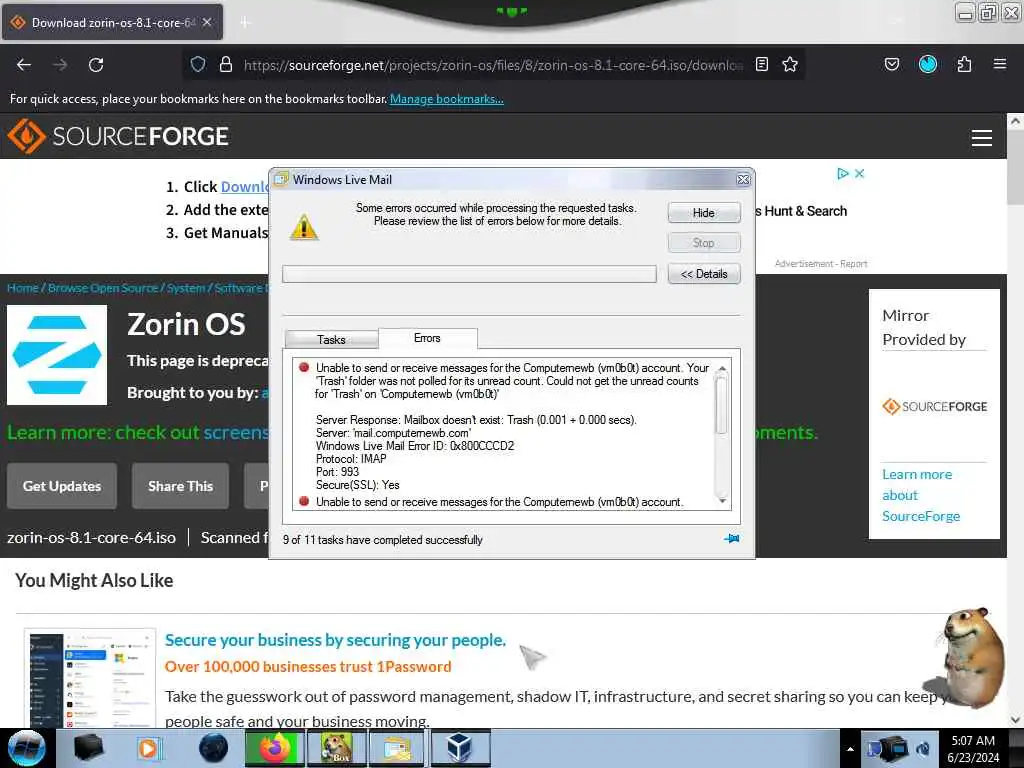Collapse the dialog with << Details
This screenshot has height=768, width=1024.
(703, 274)
